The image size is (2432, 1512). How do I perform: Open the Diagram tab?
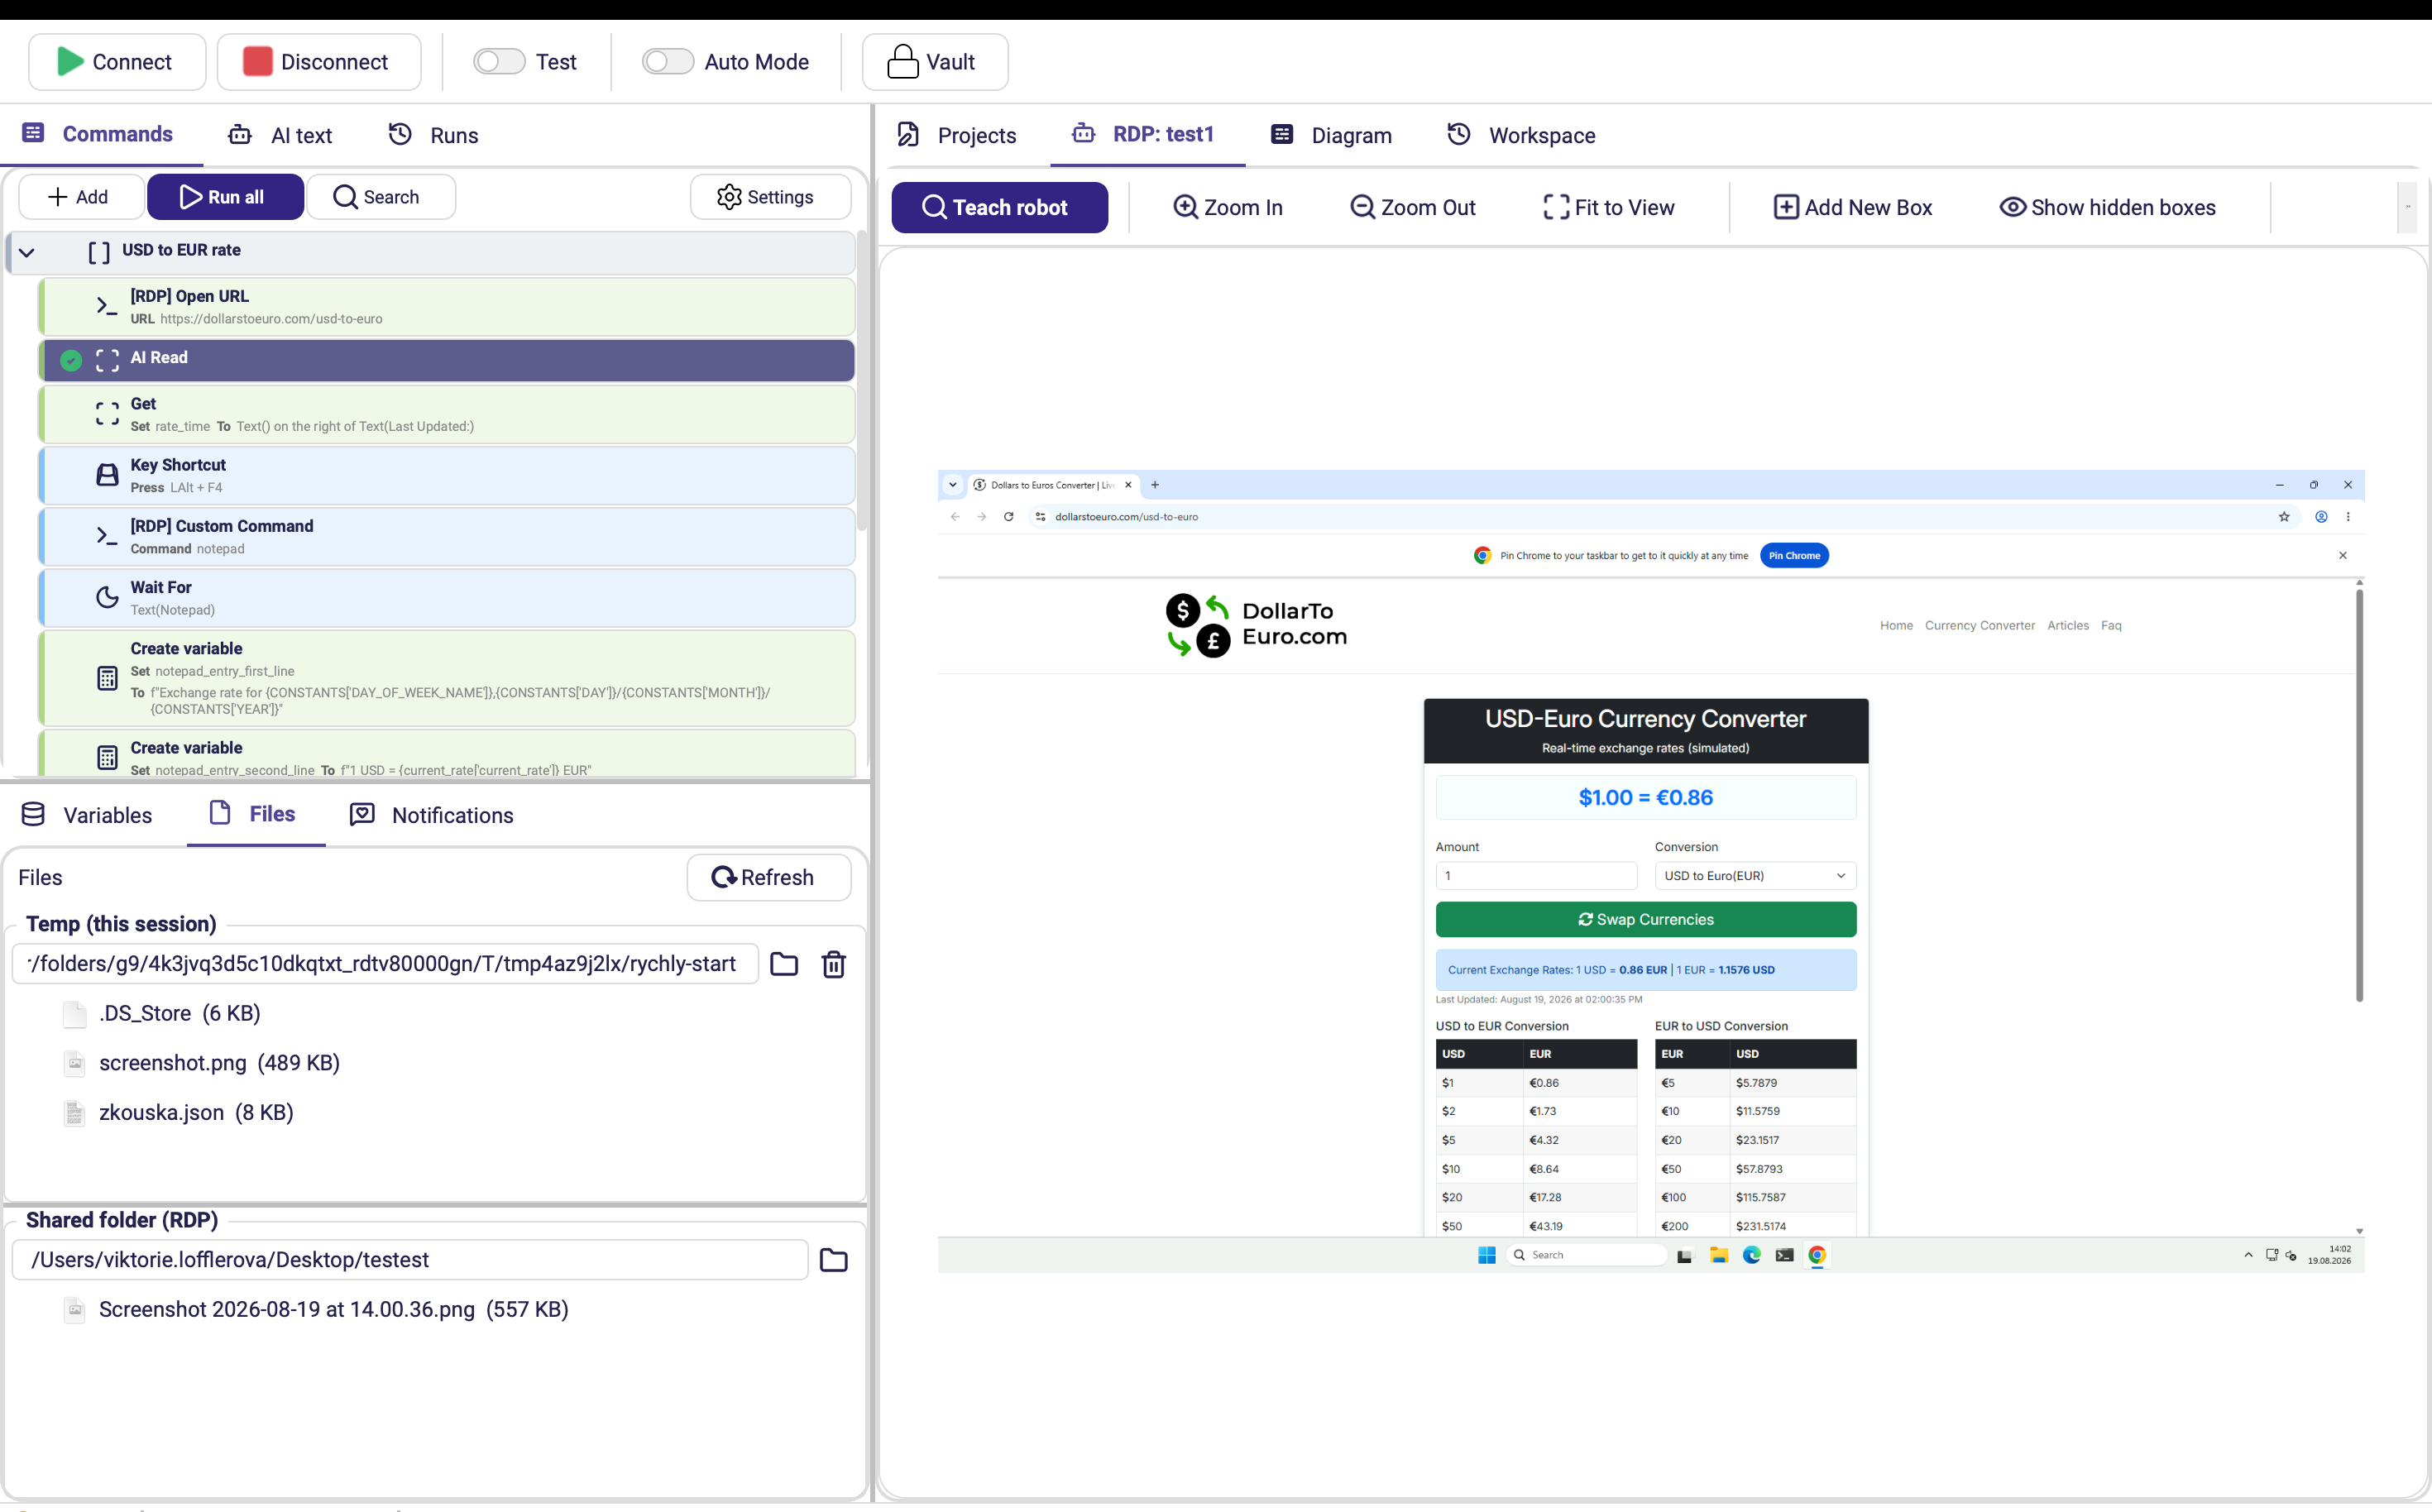tap(1331, 135)
